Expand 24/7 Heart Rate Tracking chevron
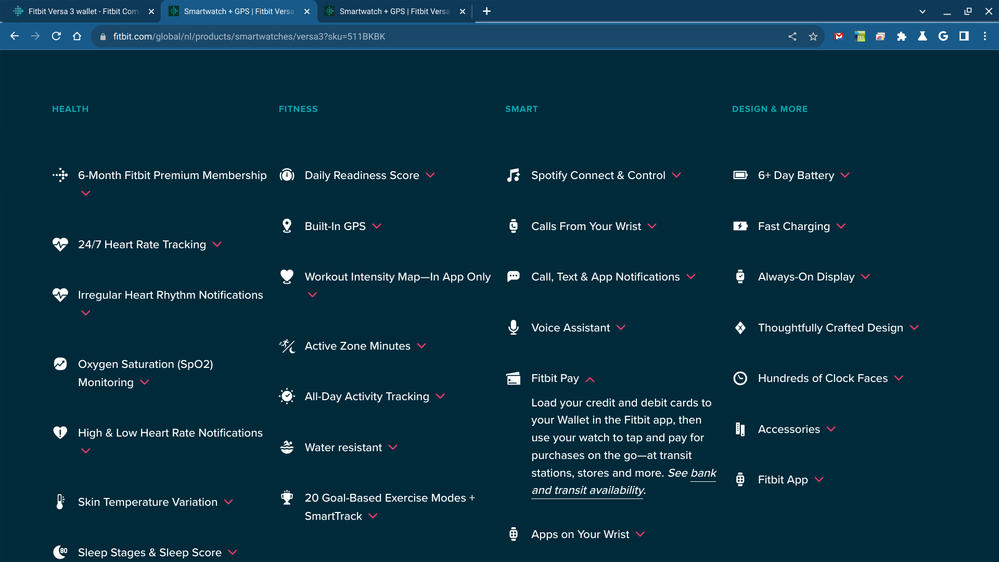 pyautogui.click(x=217, y=245)
